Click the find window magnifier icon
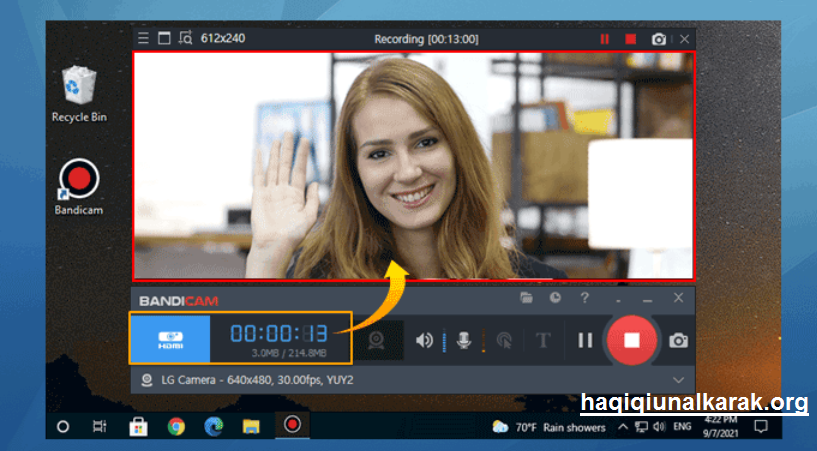This screenshot has width=817, height=451. point(185,38)
